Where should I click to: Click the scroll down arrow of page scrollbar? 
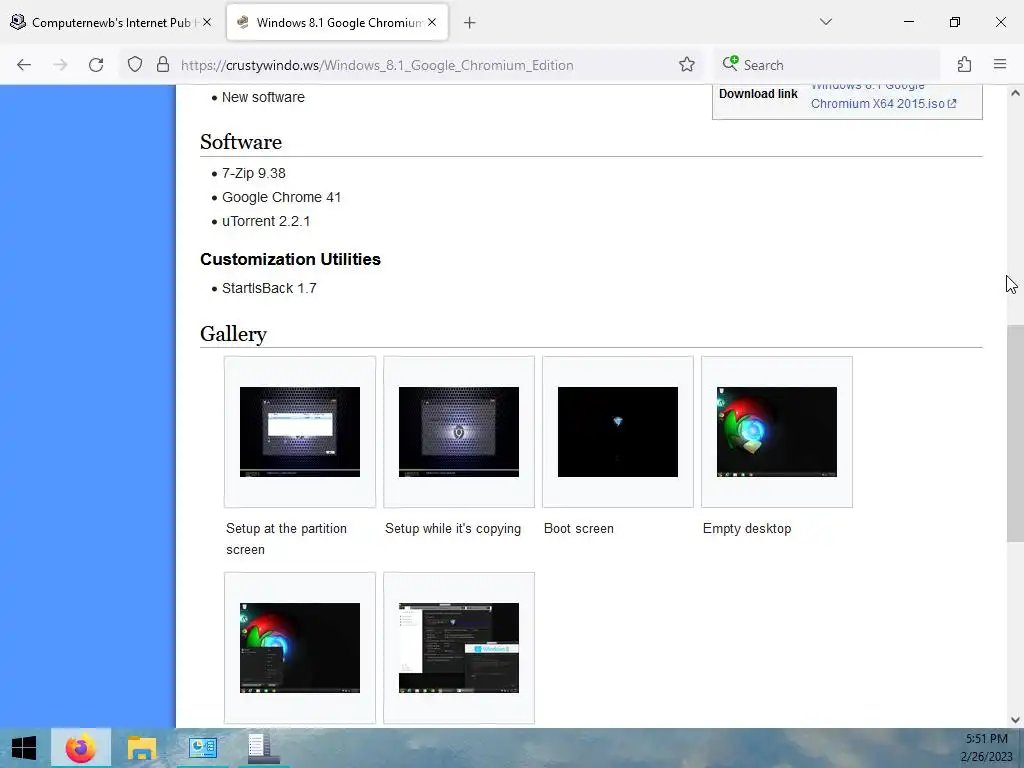[x=1015, y=720]
